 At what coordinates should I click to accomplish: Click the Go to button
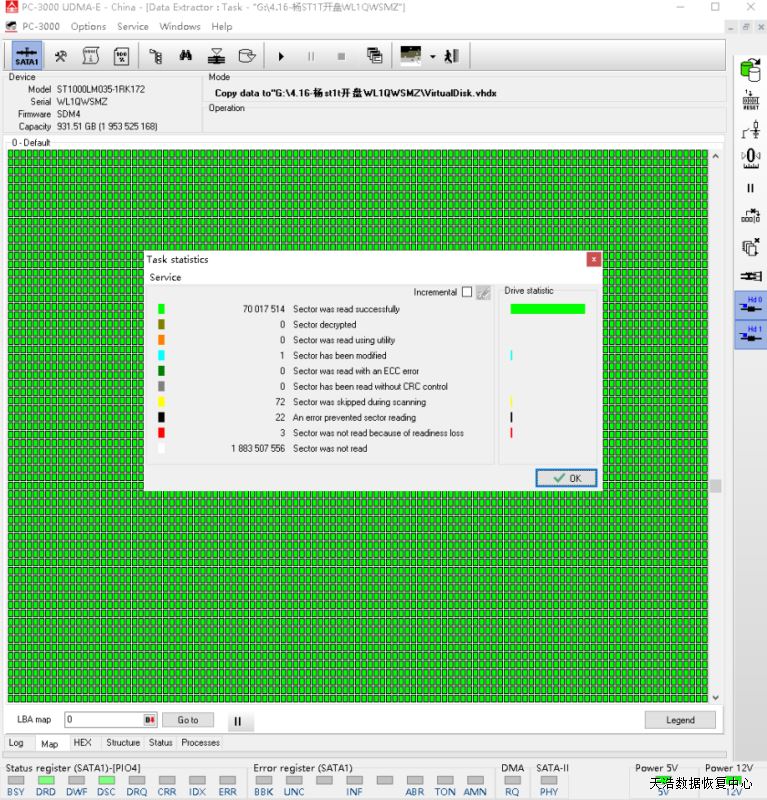click(188, 720)
